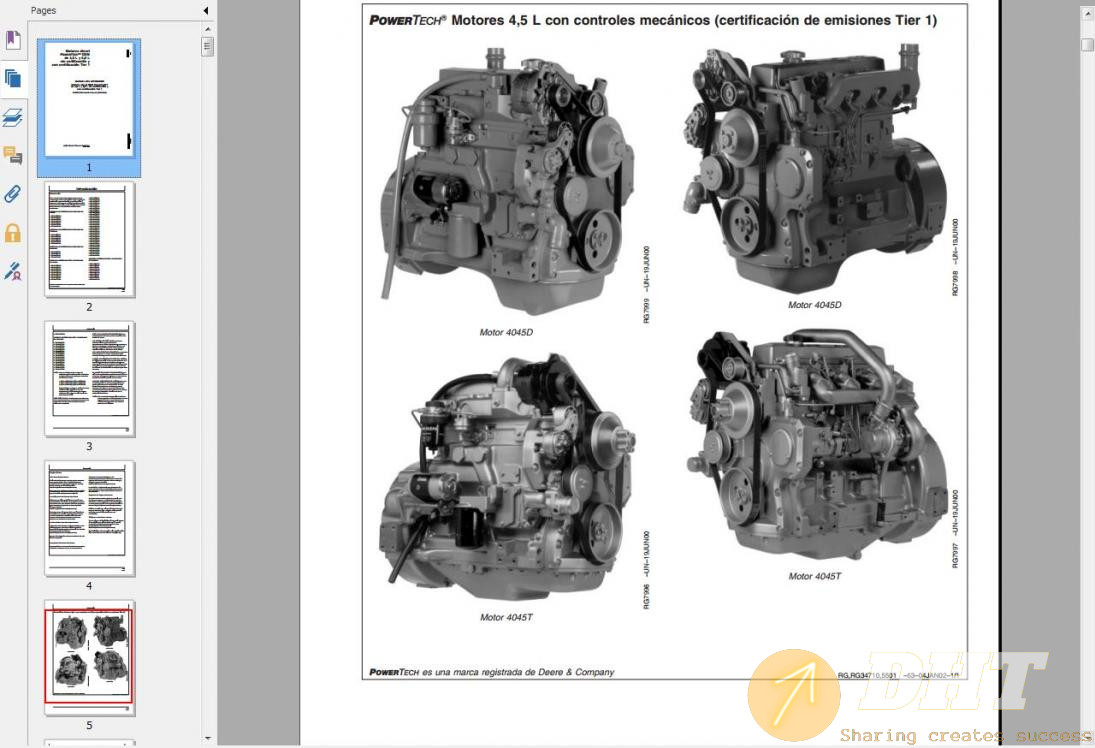Click the engine photo labeled RG7998
The image size is (1095, 748).
click(x=814, y=169)
